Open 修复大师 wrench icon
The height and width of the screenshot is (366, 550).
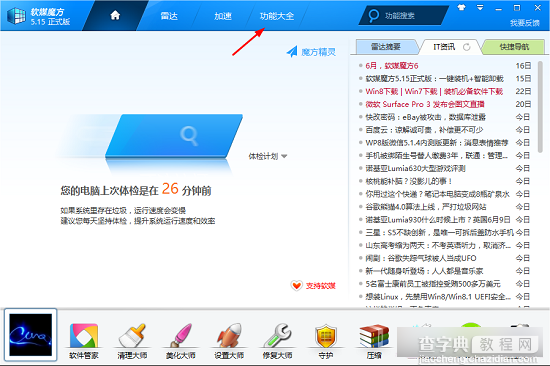[x=277, y=340]
